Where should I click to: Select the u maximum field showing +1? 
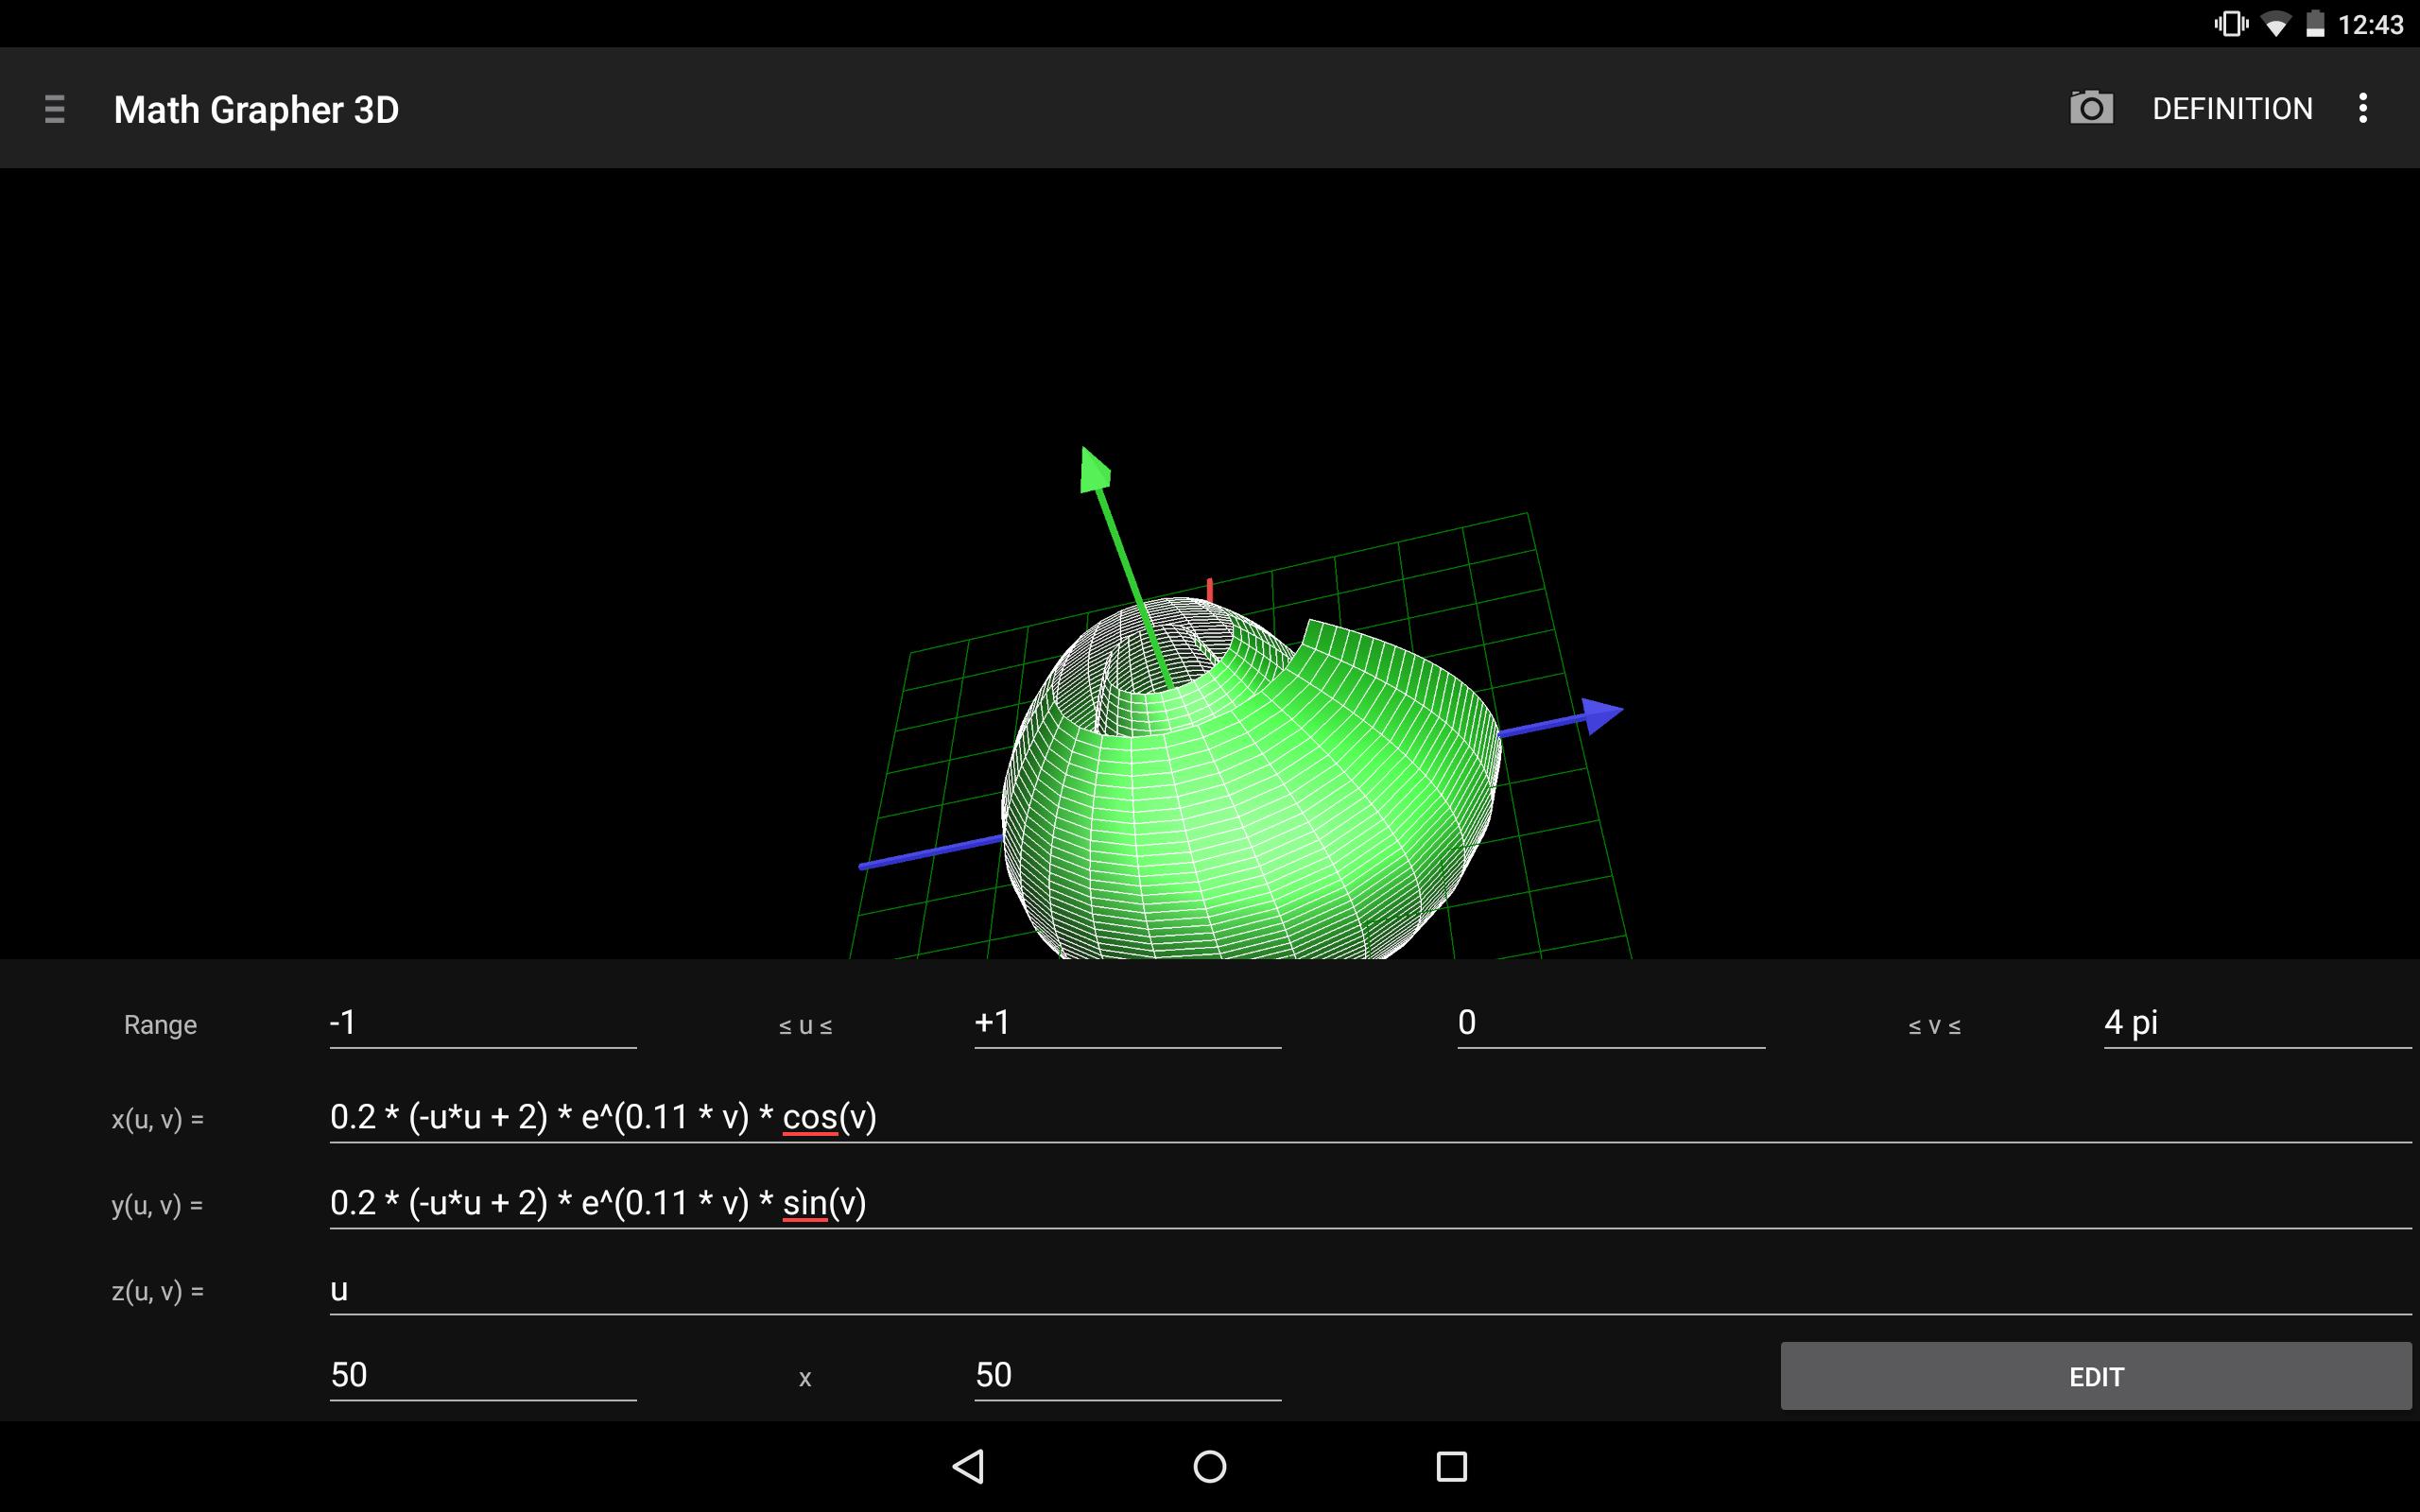point(1128,1024)
